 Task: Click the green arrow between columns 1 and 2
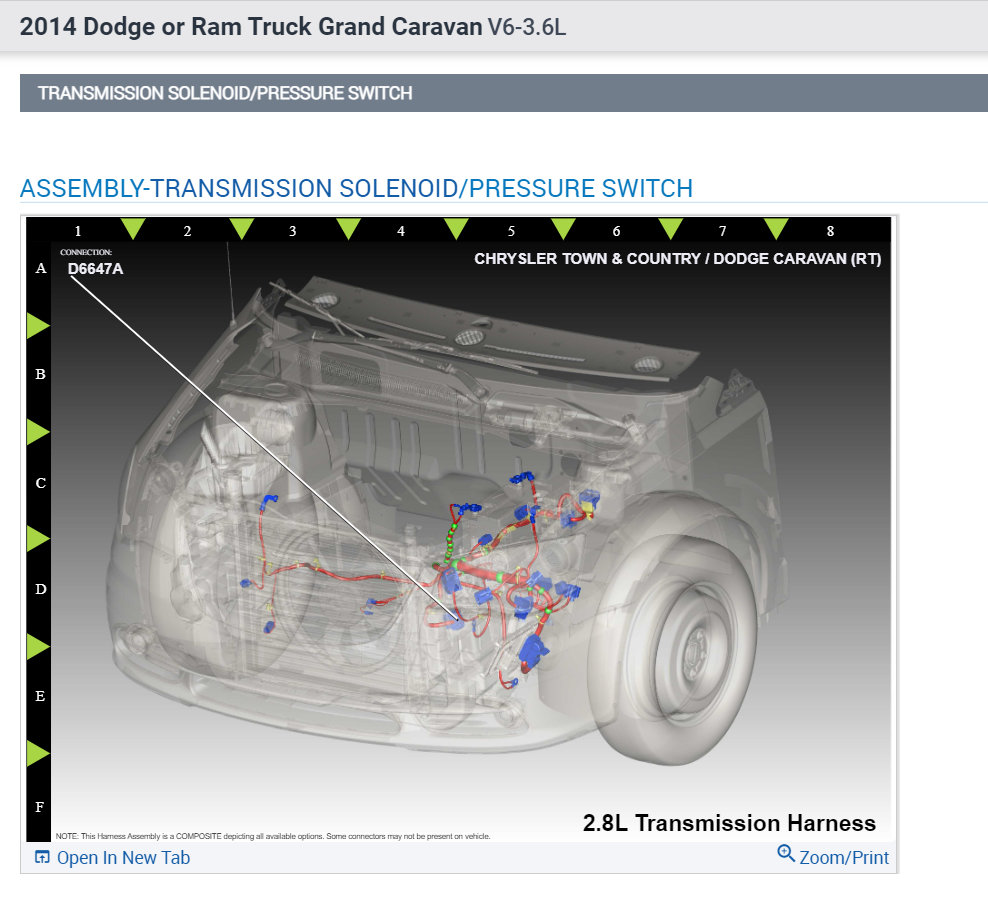[x=132, y=229]
